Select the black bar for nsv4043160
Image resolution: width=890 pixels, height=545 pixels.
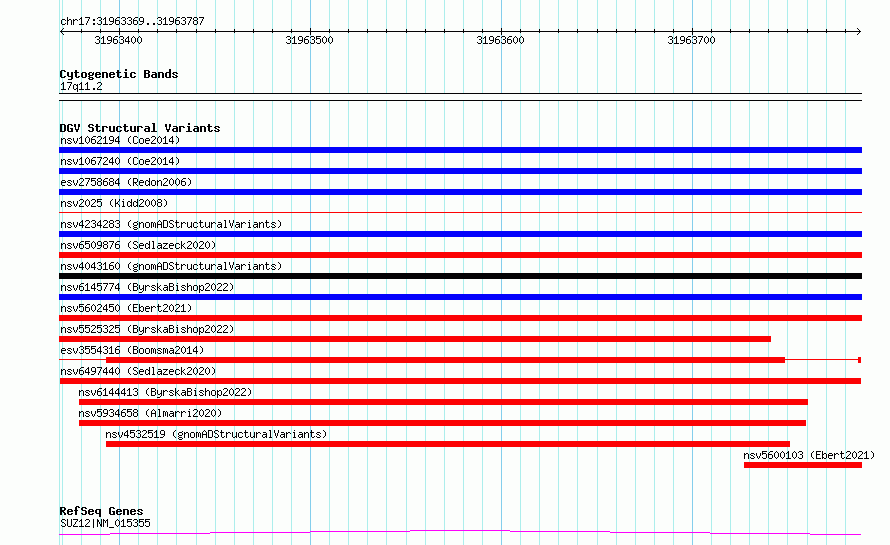click(x=460, y=276)
